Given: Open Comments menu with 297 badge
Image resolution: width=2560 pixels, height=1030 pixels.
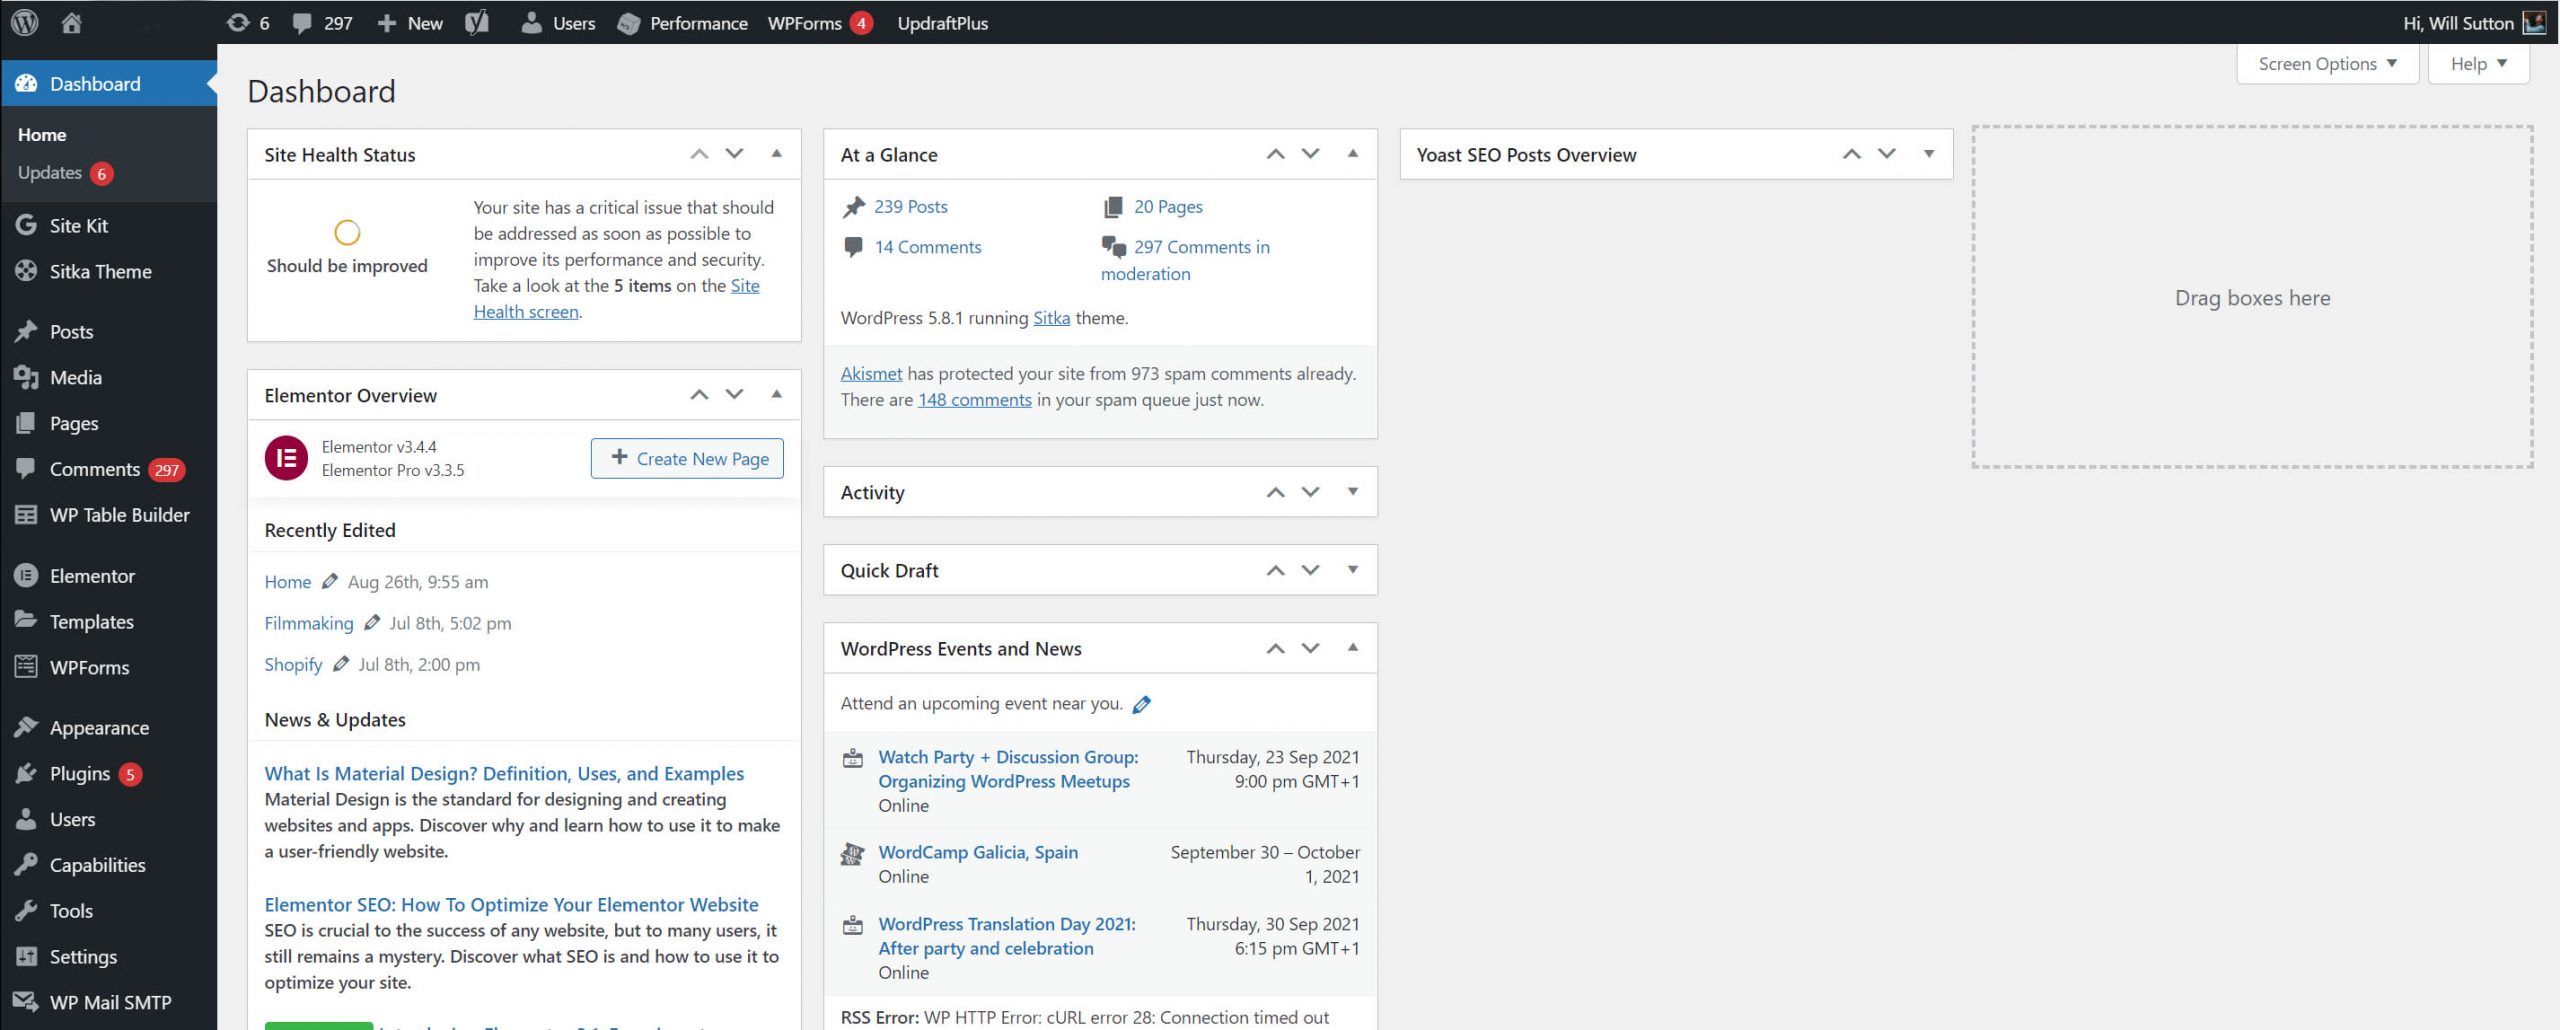Looking at the screenshot, I should pyautogui.click(x=108, y=469).
